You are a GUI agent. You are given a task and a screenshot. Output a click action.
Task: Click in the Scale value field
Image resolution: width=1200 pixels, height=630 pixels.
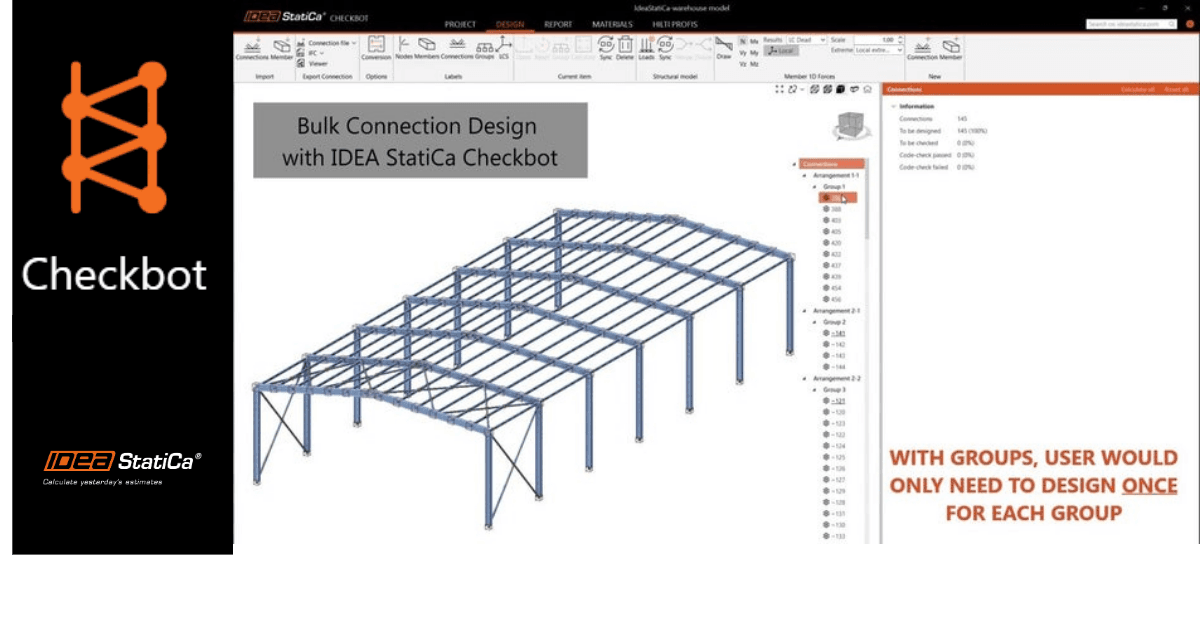(878, 39)
